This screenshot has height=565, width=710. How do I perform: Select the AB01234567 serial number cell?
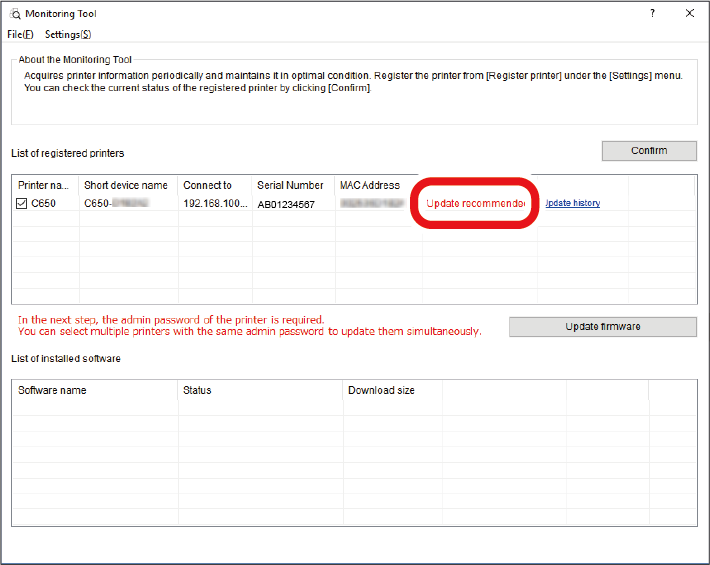(x=286, y=203)
